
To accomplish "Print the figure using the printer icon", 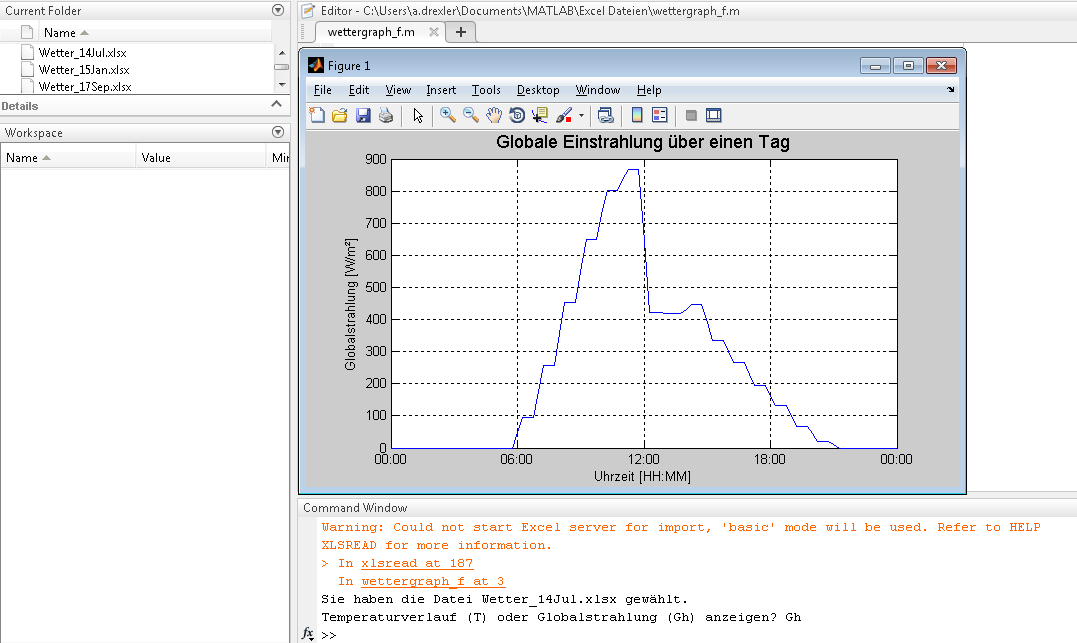I will (386, 116).
